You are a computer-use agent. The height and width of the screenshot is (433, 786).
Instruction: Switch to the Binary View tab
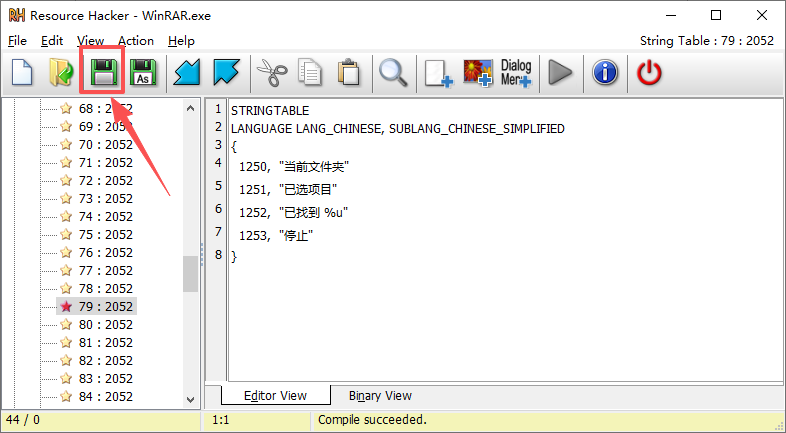tap(380, 395)
